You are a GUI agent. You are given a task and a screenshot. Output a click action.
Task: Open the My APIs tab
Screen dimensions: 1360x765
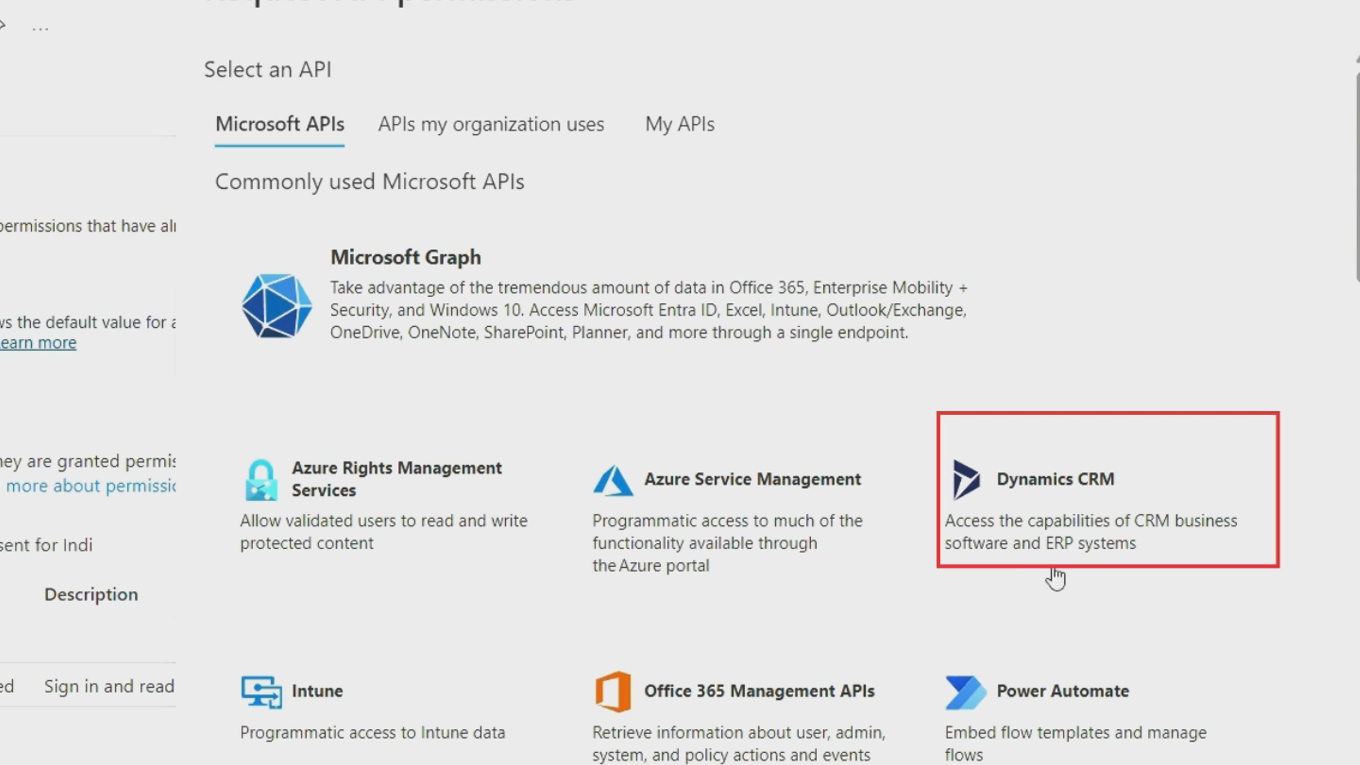click(x=680, y=124)
